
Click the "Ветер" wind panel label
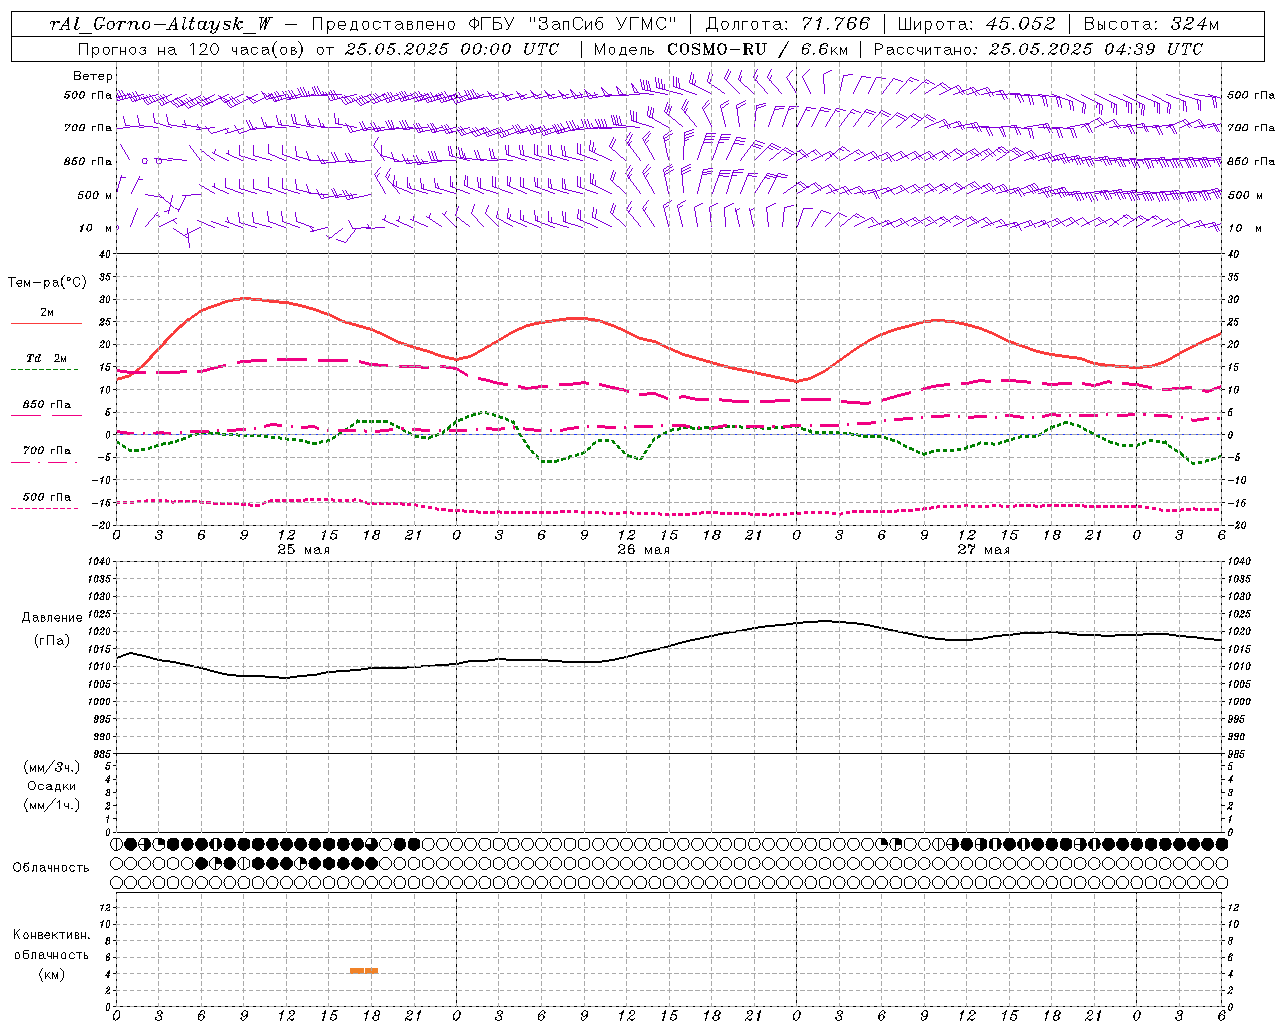click(93, 76)
